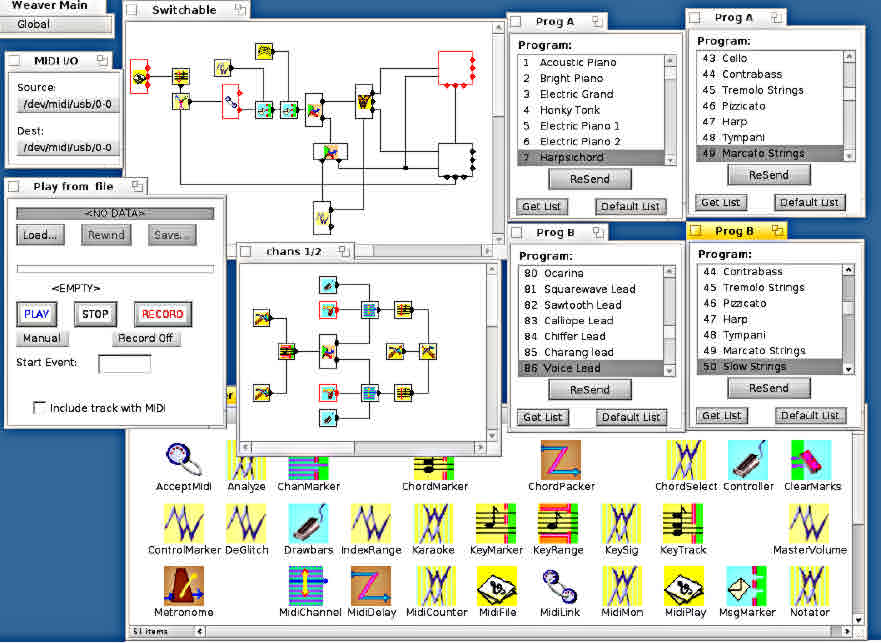The height and width of the screenshot is (643, 881).
Task: Select the MasterVolume module icon
Action: pyautogui.click(x=809, y=523)
